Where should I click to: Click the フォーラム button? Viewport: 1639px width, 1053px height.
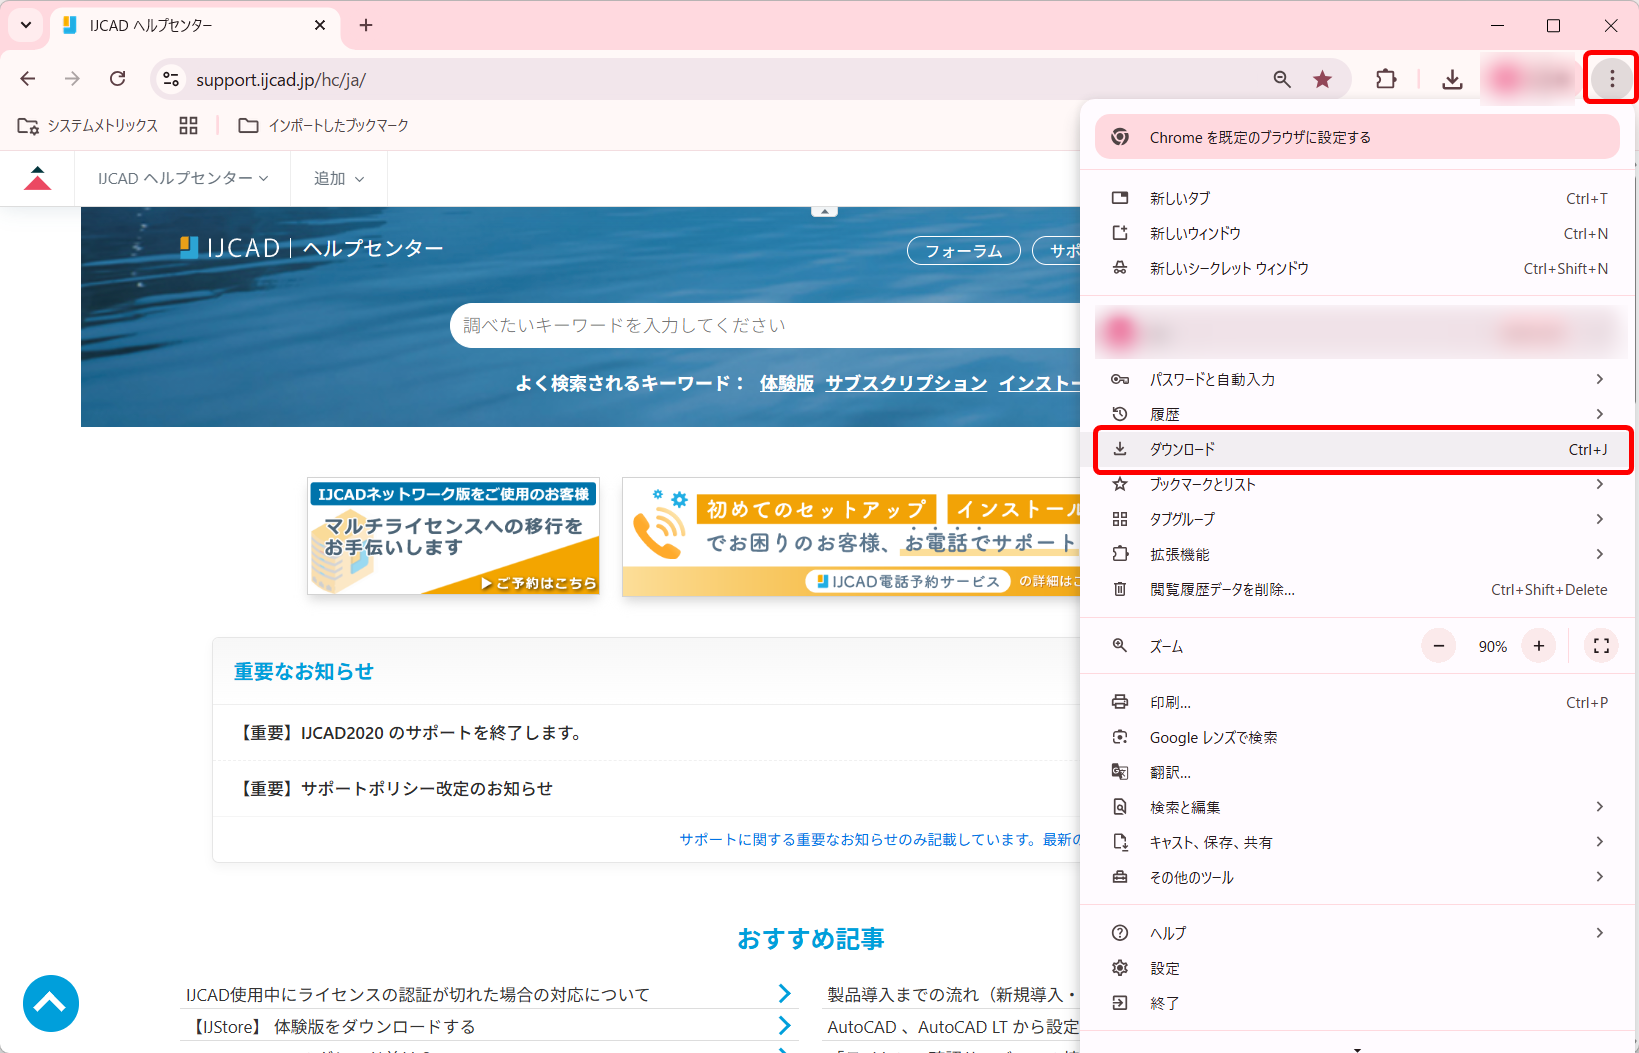click(x=963, y=250)
